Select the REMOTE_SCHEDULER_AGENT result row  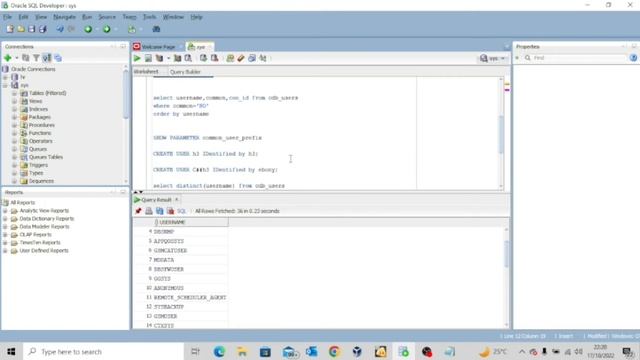pyautogui.click(x=190, y=297)
